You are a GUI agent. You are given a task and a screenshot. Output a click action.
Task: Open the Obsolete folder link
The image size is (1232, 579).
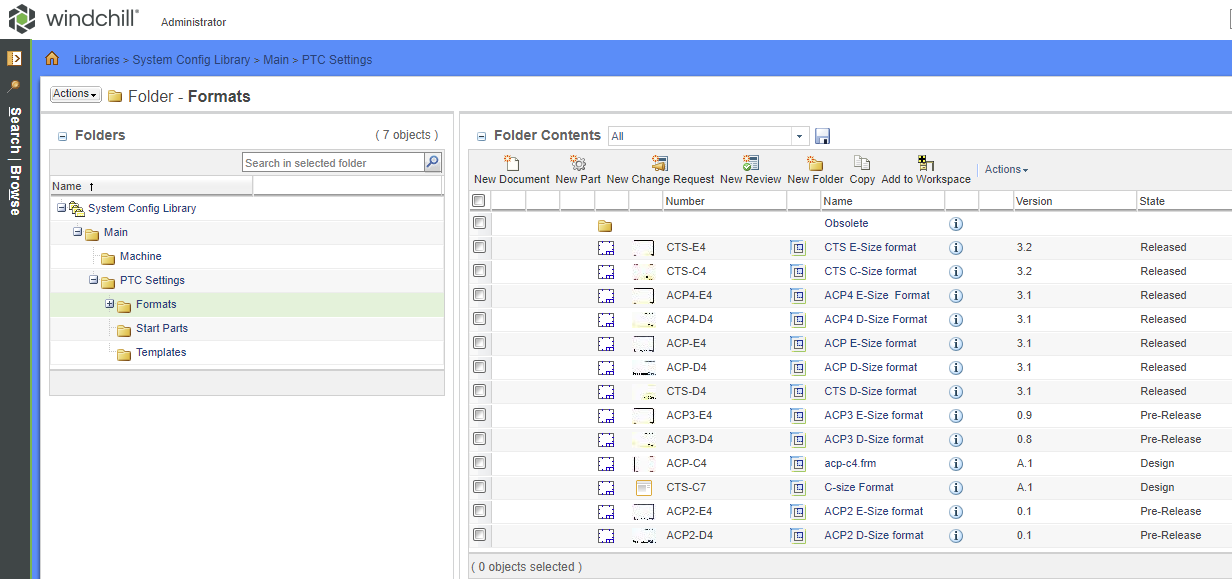point(846,223)
